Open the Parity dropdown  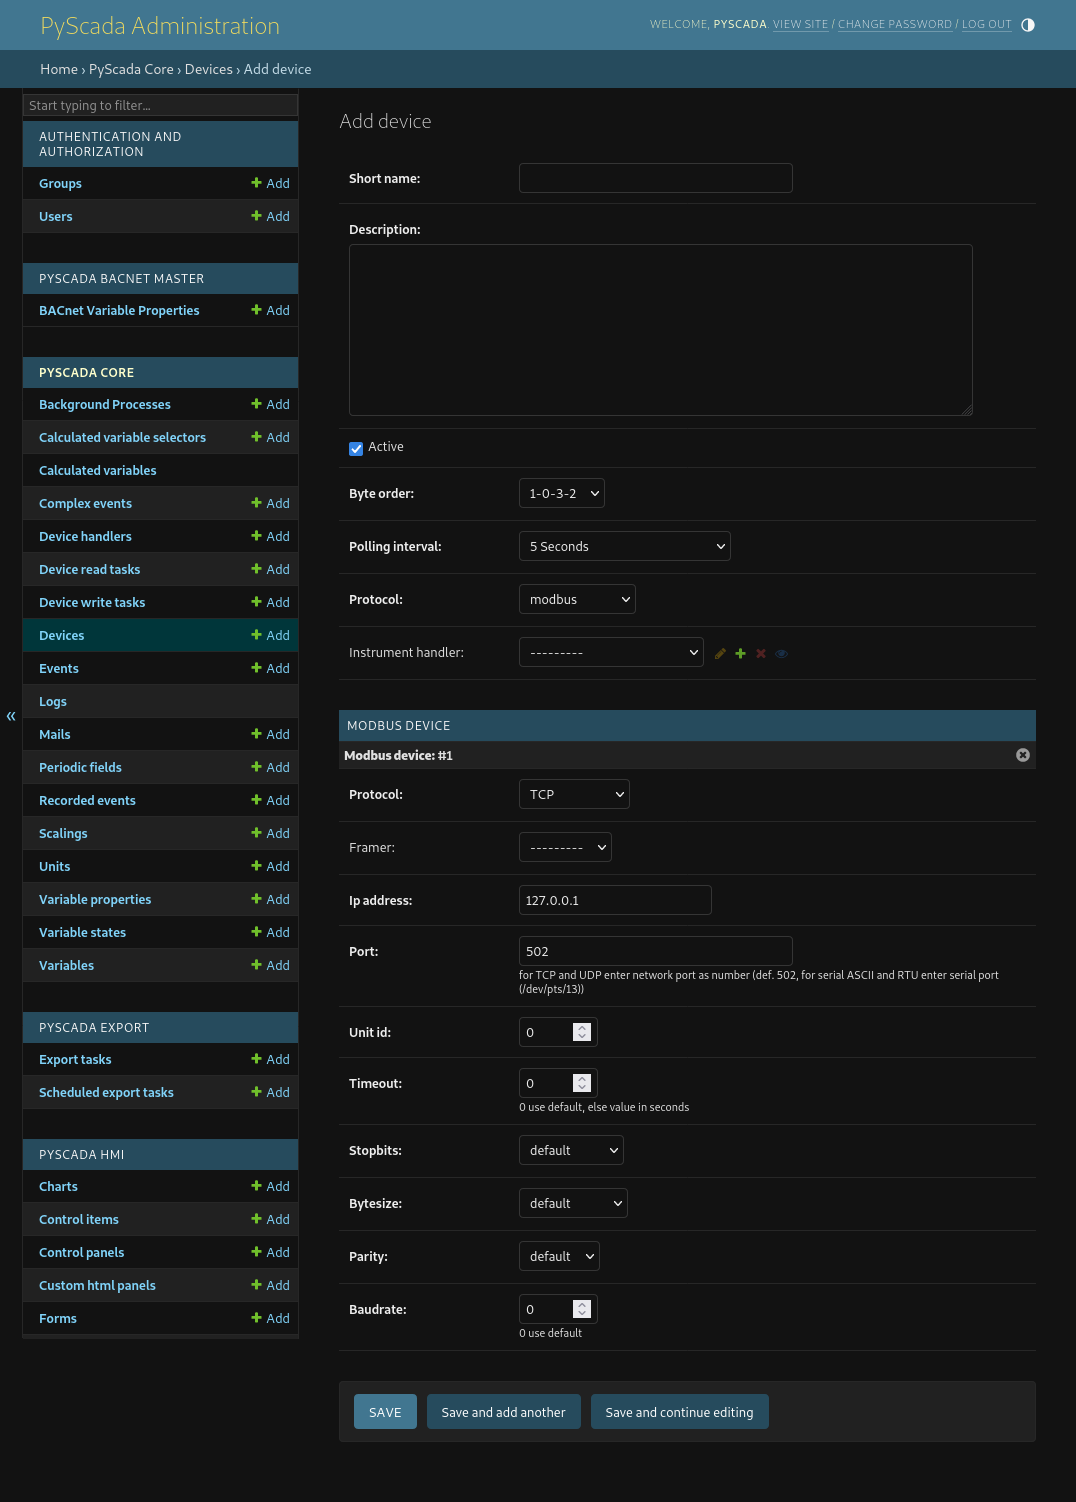[559, 1257]
